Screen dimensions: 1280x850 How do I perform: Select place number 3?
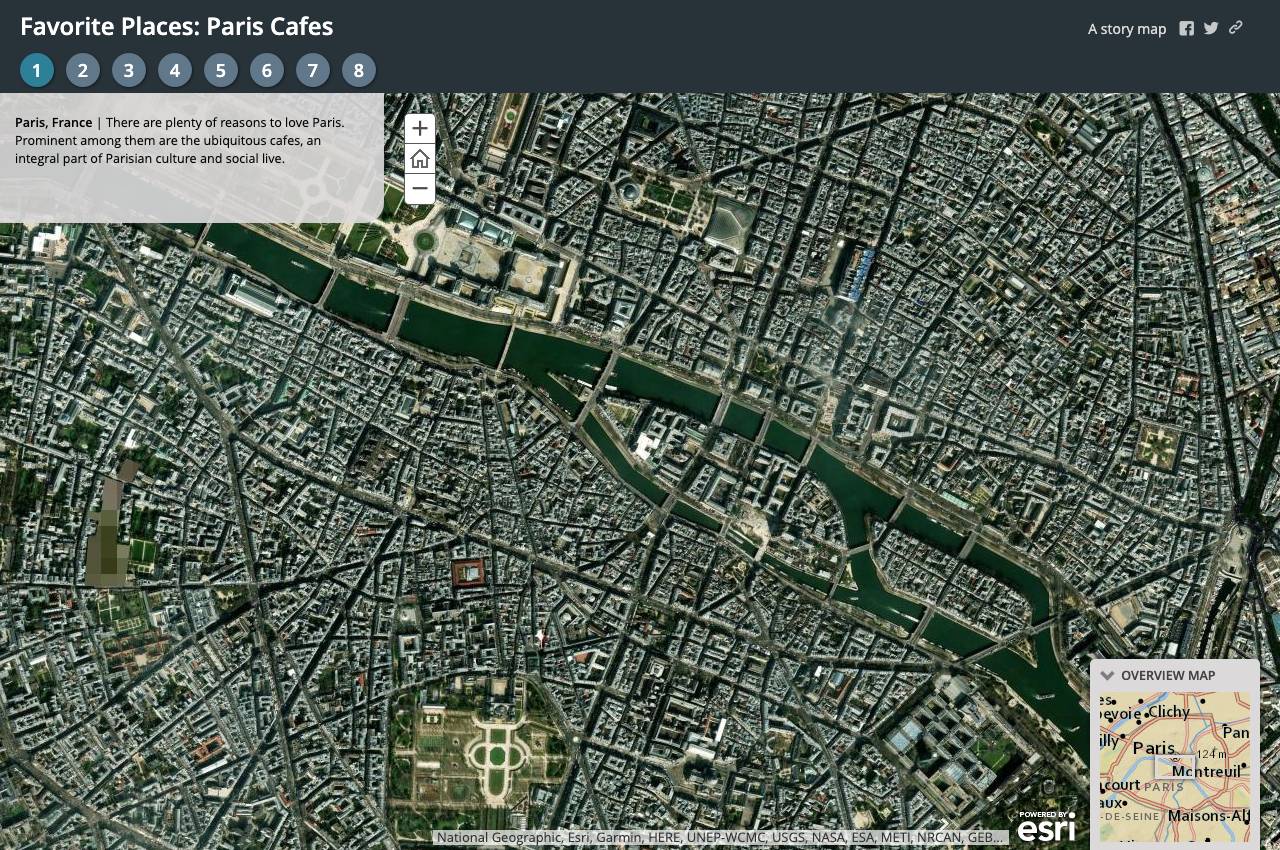pos(129,70)
